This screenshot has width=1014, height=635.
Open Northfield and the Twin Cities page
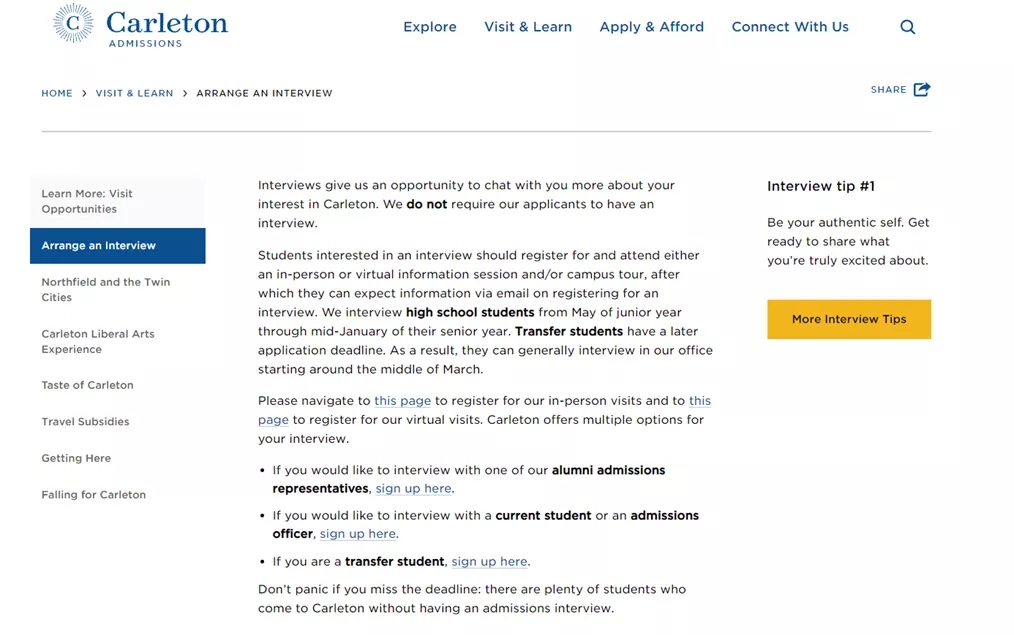106,289
